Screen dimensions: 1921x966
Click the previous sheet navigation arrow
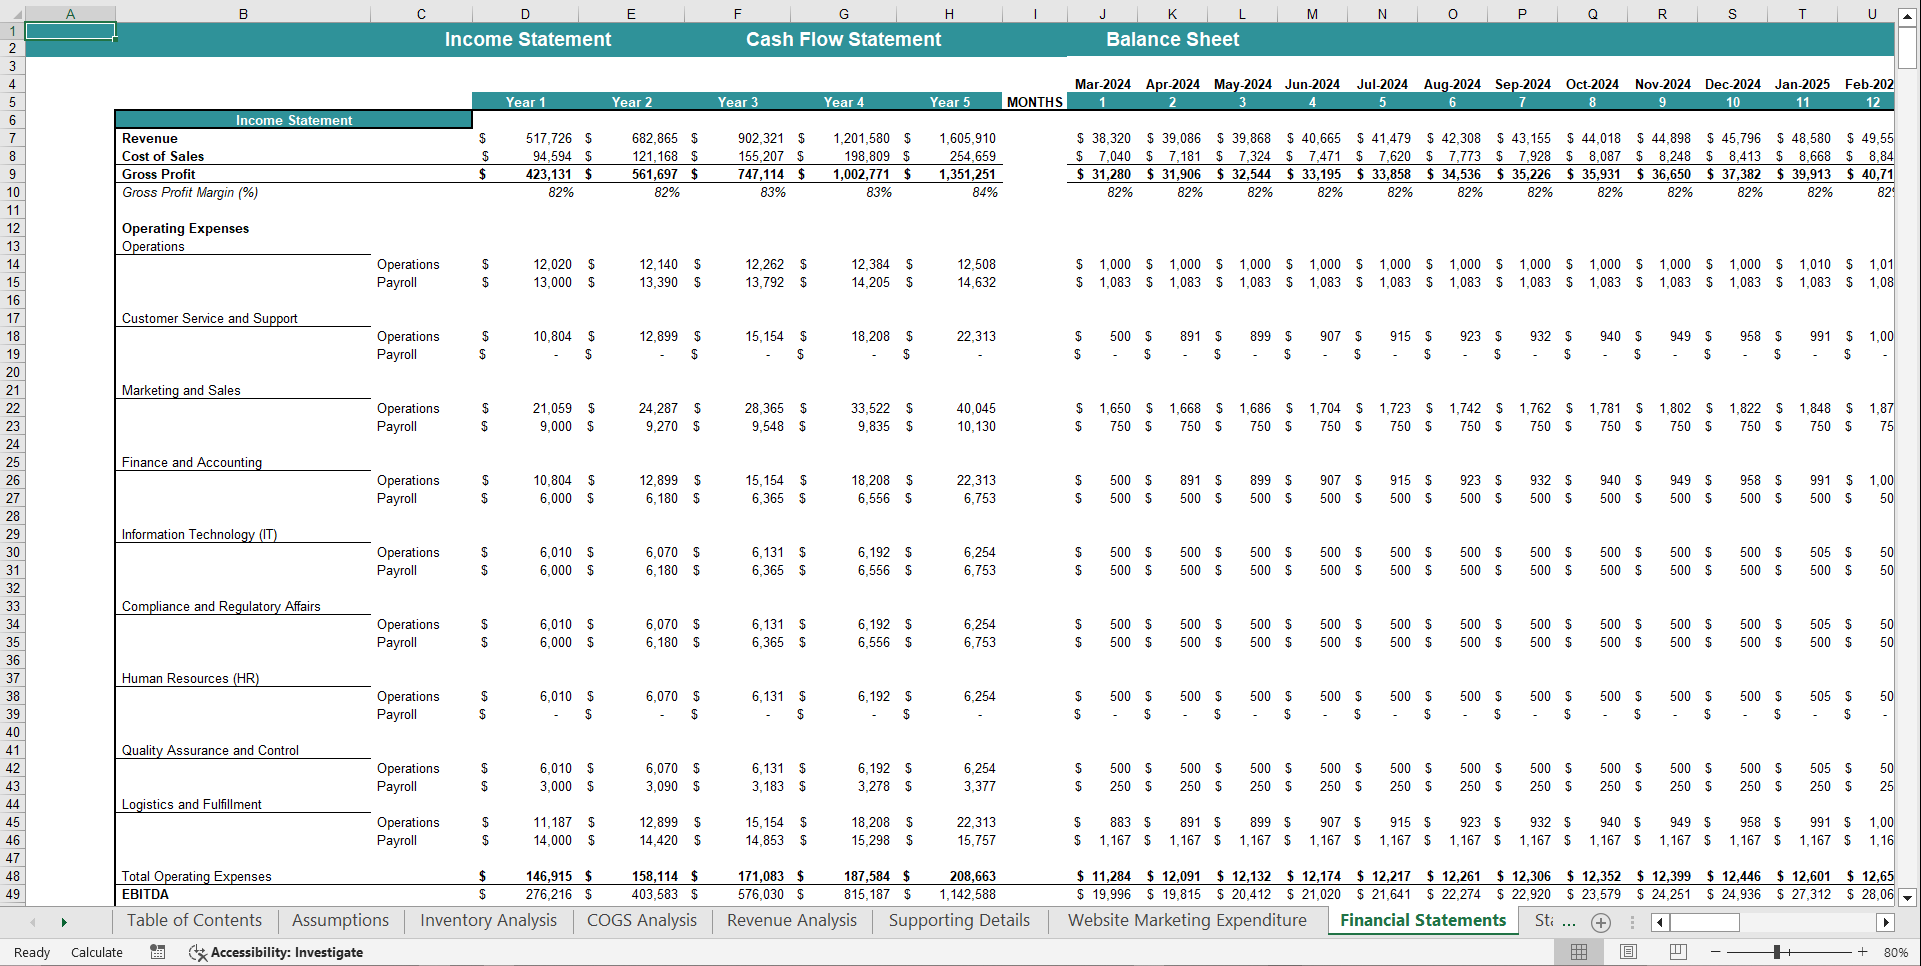[32, 922]
